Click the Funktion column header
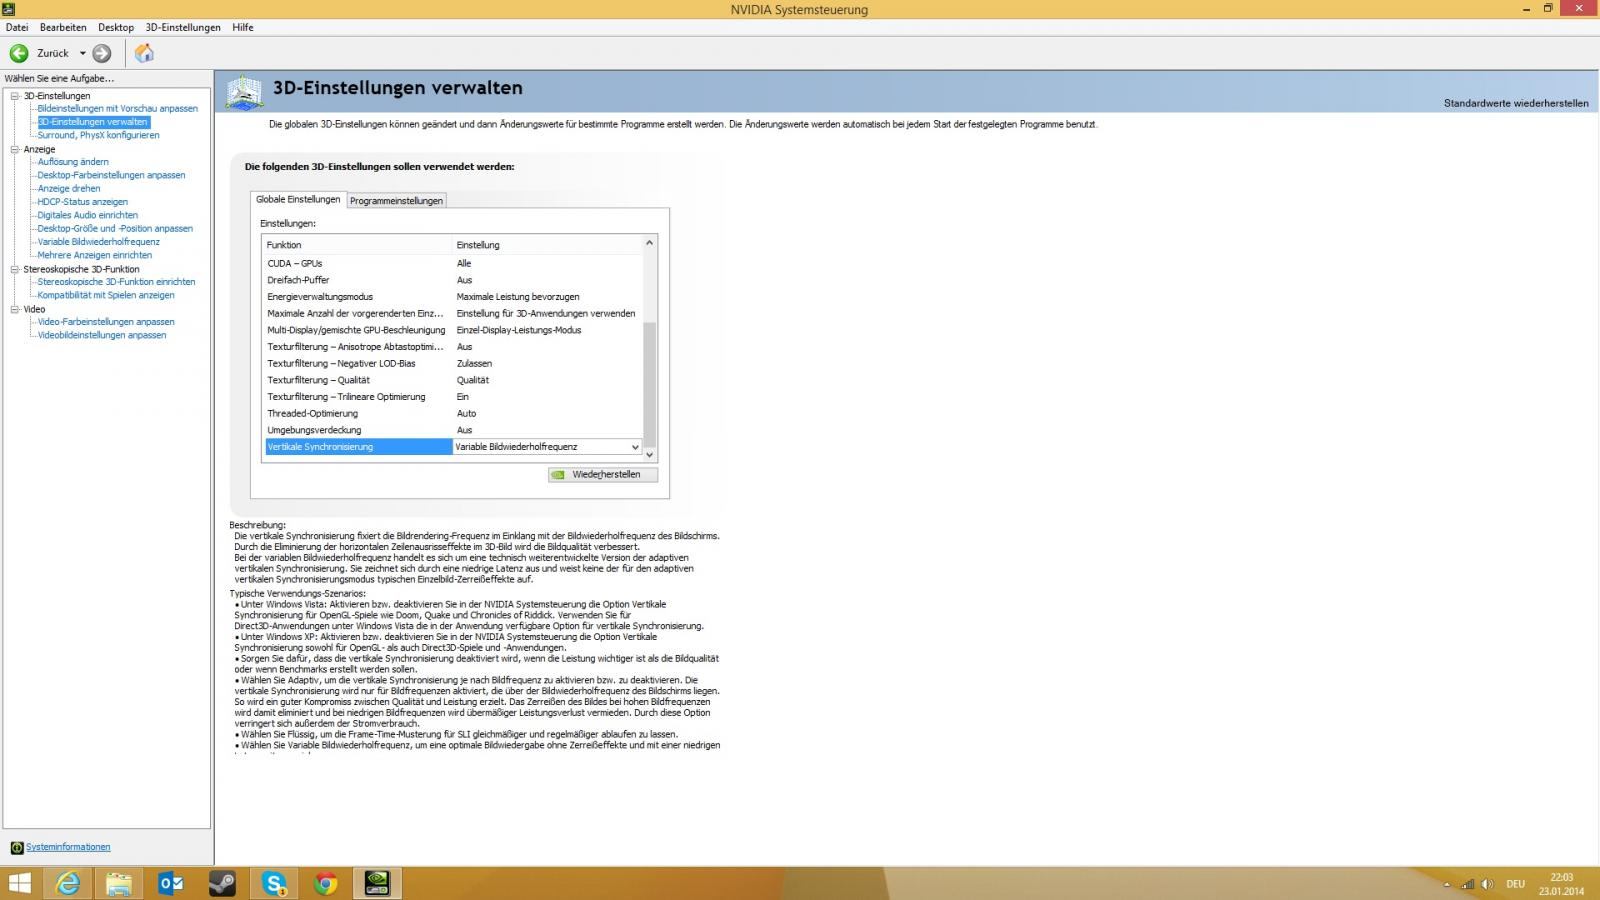Image resolution: width=1600 pixels, height=900 pixels. point(358,245)
